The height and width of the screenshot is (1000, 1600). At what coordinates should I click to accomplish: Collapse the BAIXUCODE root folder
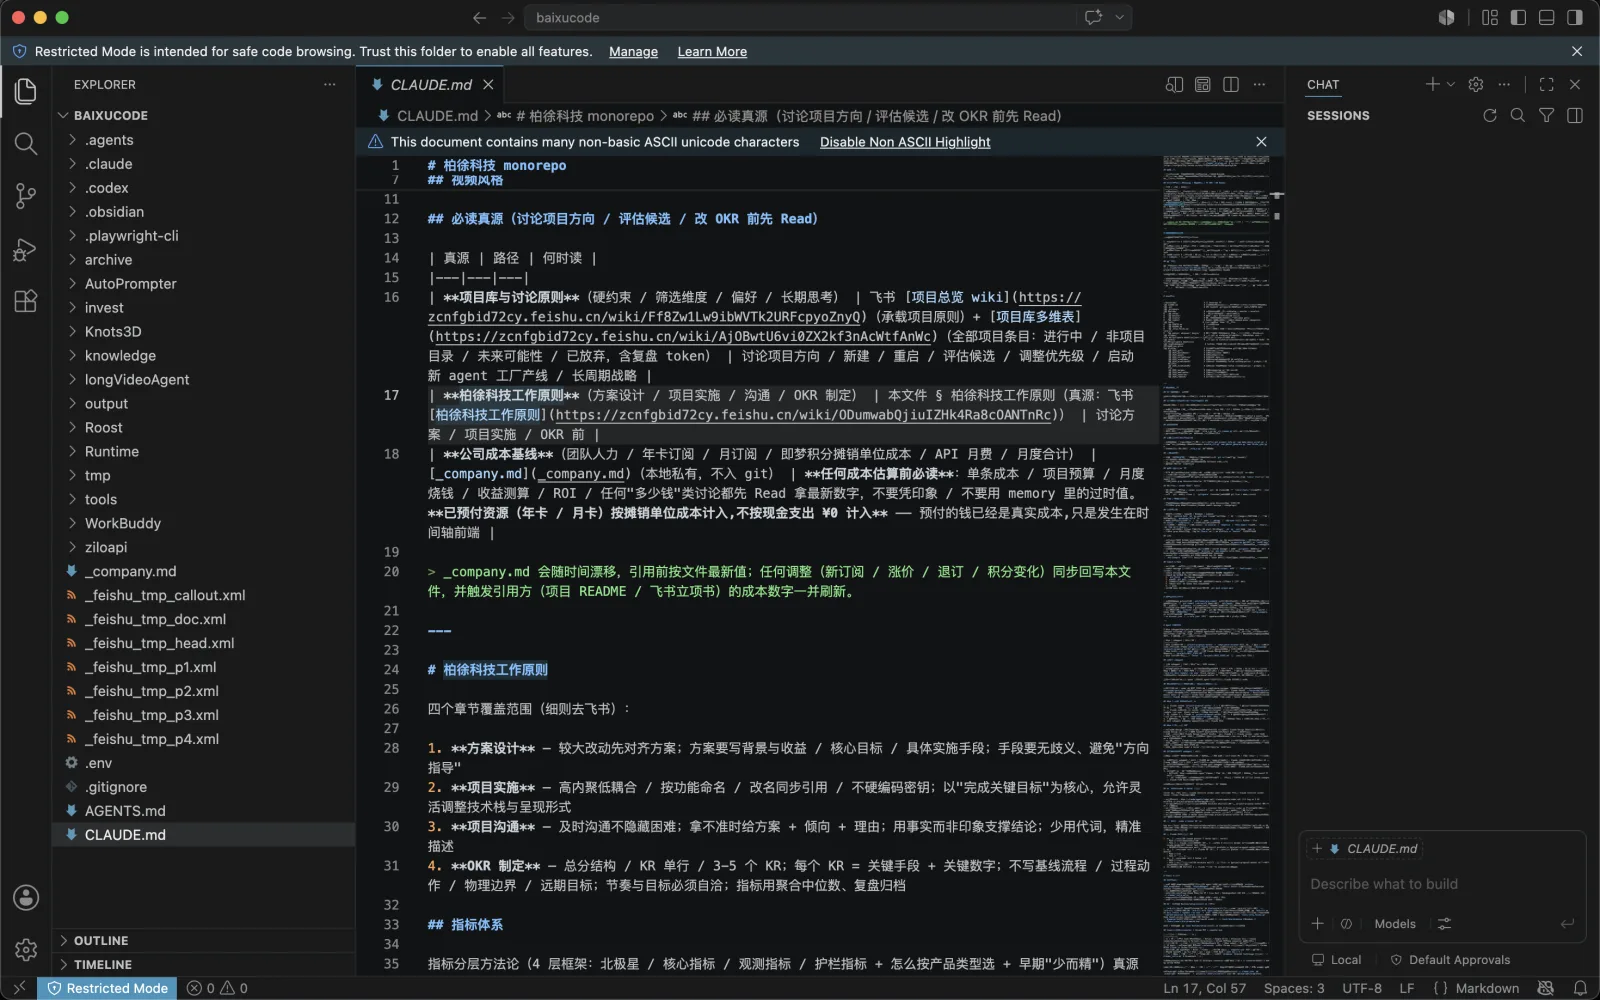pos(204,116)
